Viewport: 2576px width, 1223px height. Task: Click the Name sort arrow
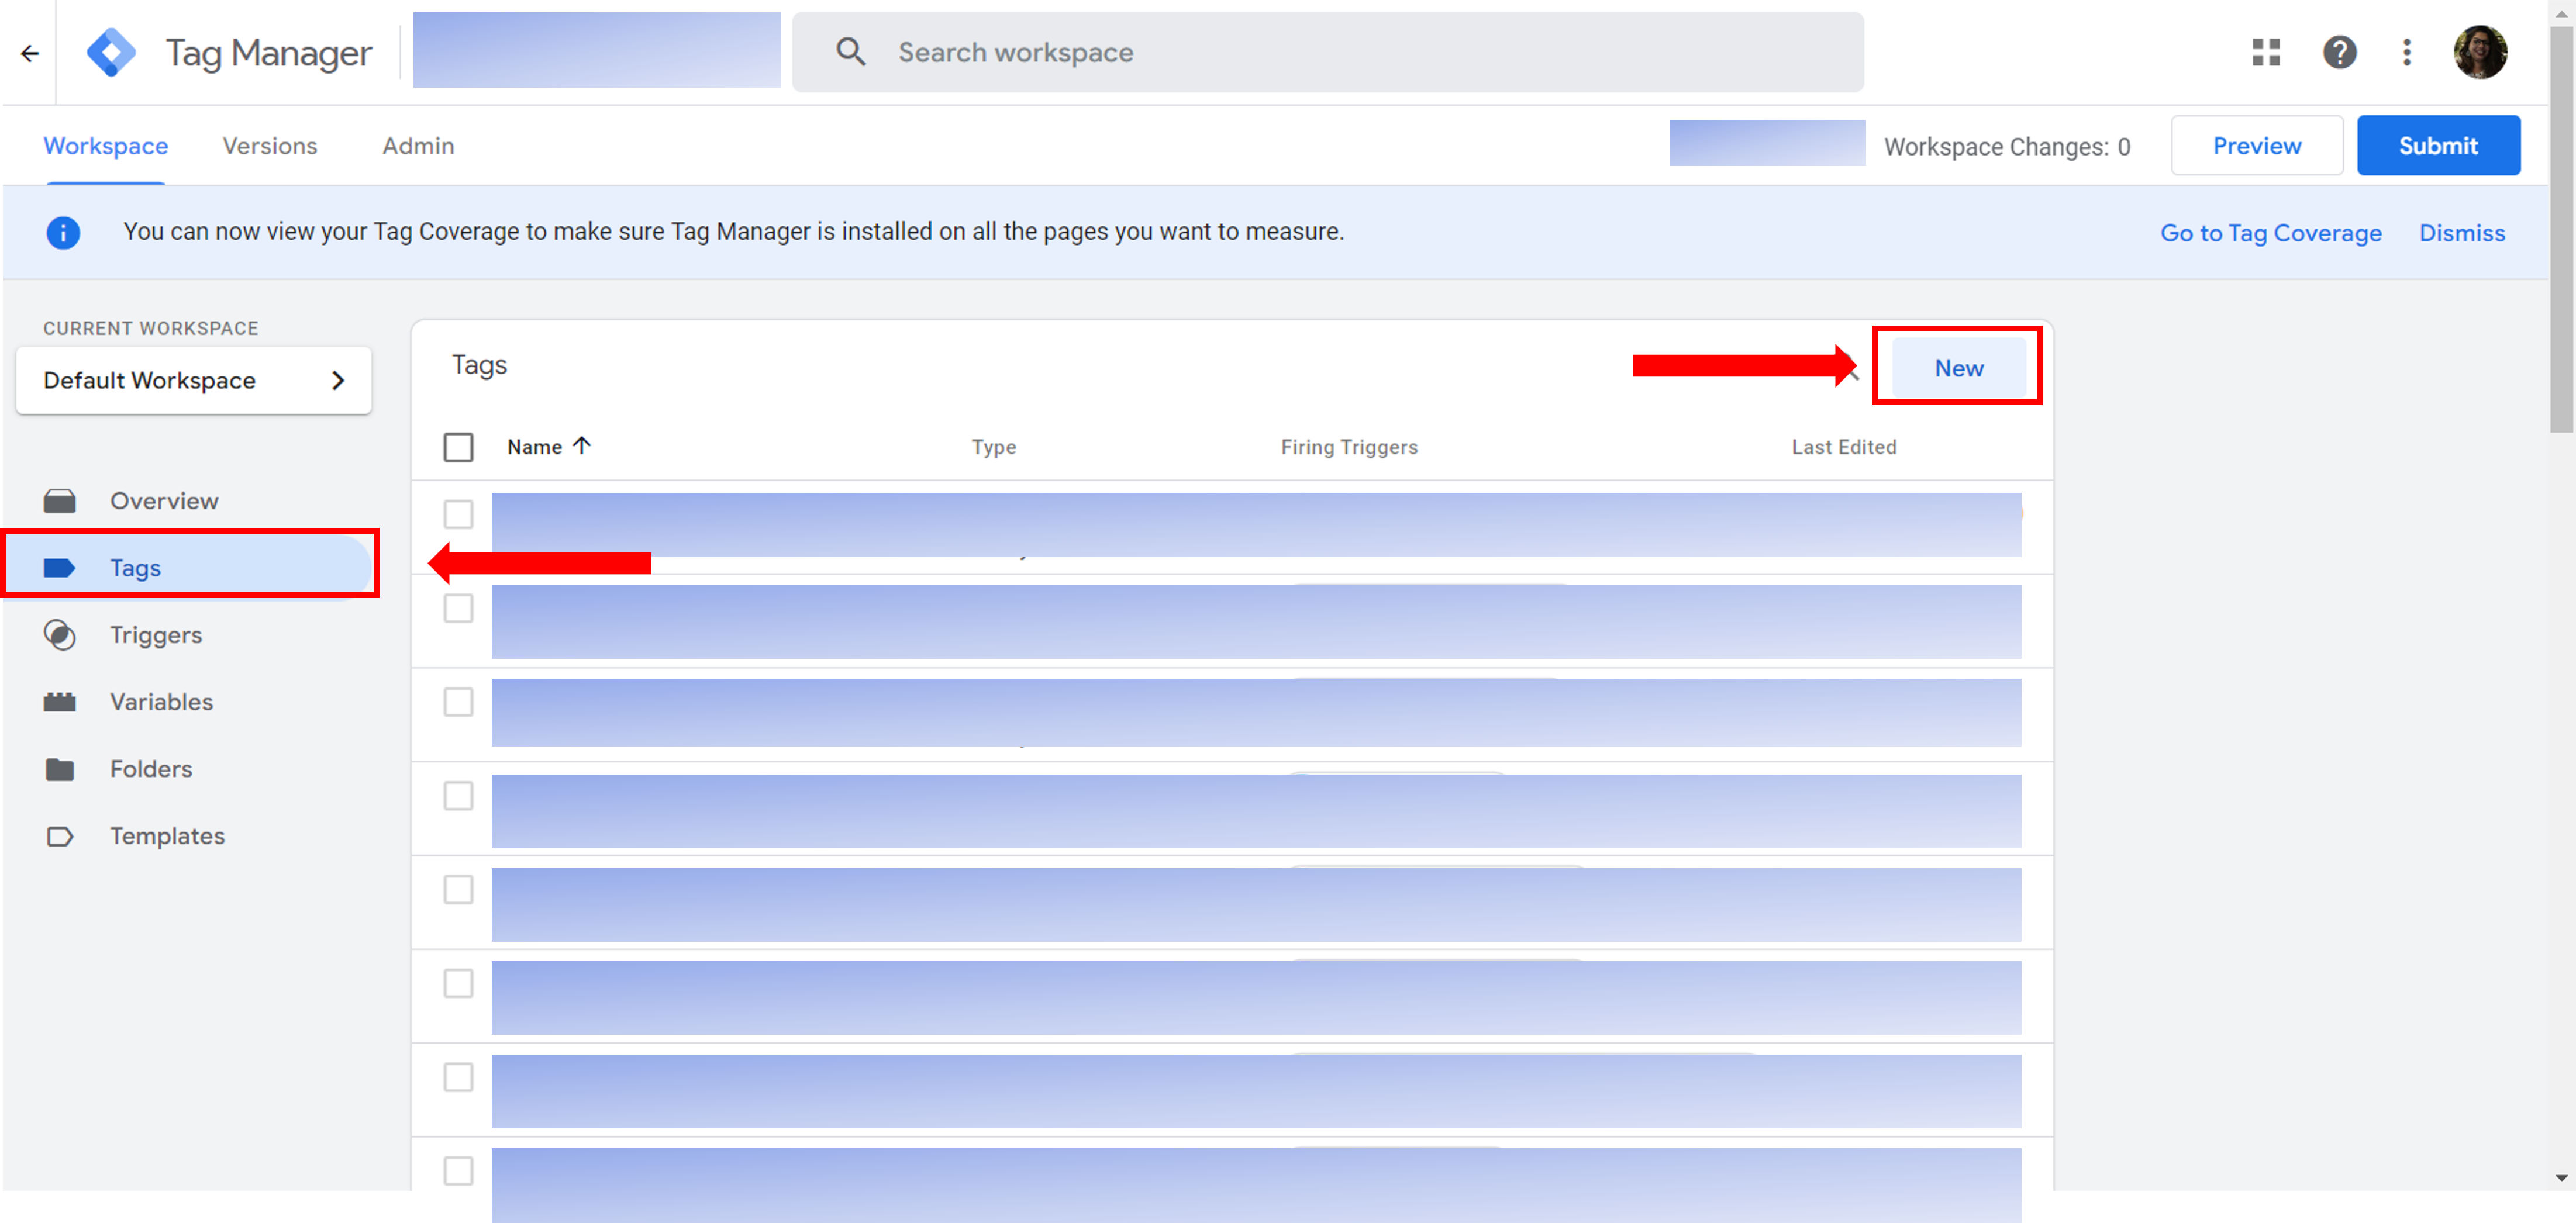pyautogui.click(x=582, y=446)
